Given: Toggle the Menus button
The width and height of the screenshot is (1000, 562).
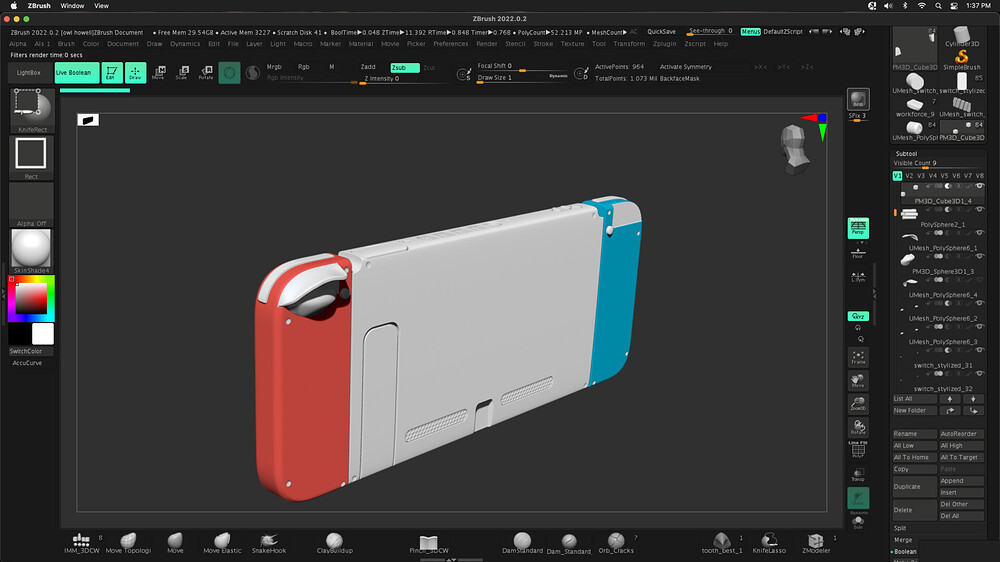Looking at the screenshot, I should 750,31.
